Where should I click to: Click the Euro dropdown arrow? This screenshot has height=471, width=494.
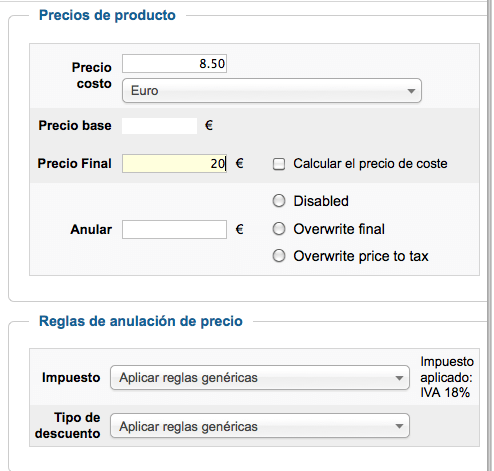pos(411,91)
